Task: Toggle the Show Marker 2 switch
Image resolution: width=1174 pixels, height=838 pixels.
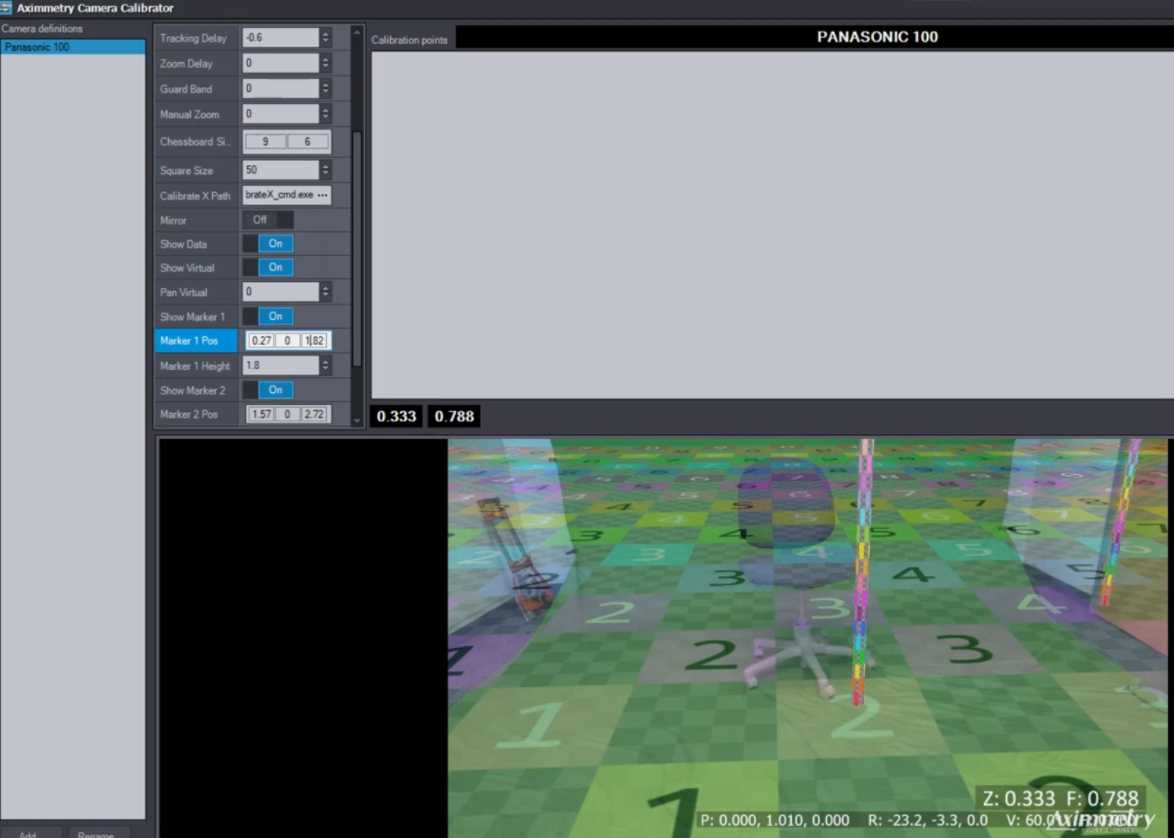Action: pos(267,390)
